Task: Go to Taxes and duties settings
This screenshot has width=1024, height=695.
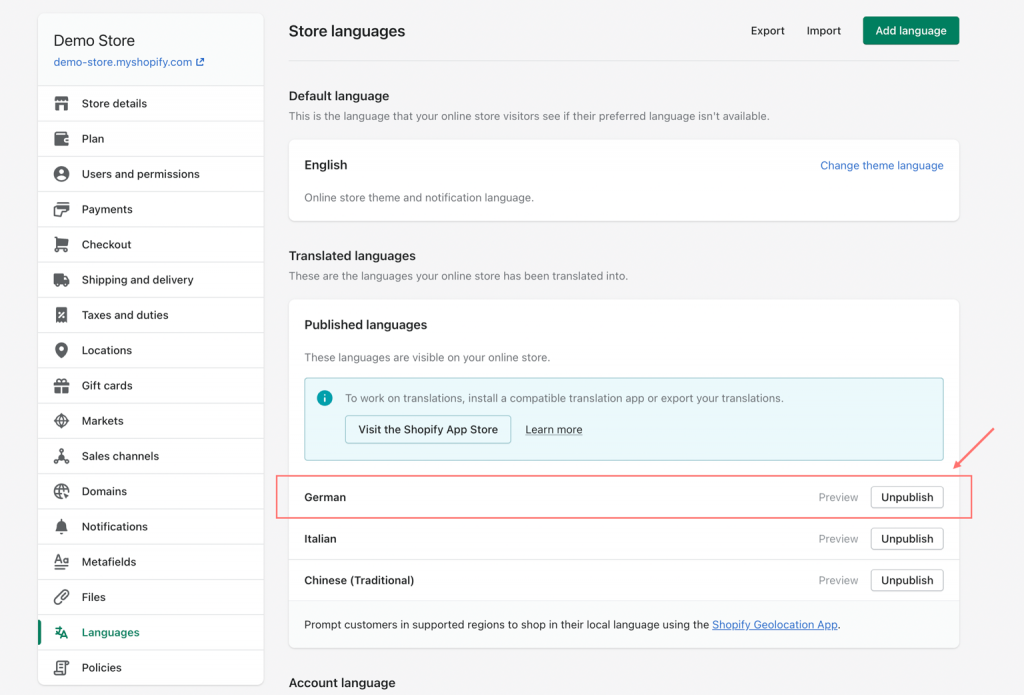Action: point(125,315)
